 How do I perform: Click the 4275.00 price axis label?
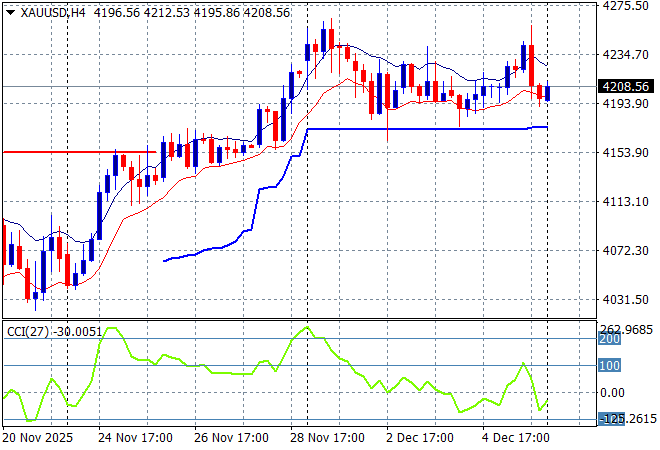[x=628, y=6]
